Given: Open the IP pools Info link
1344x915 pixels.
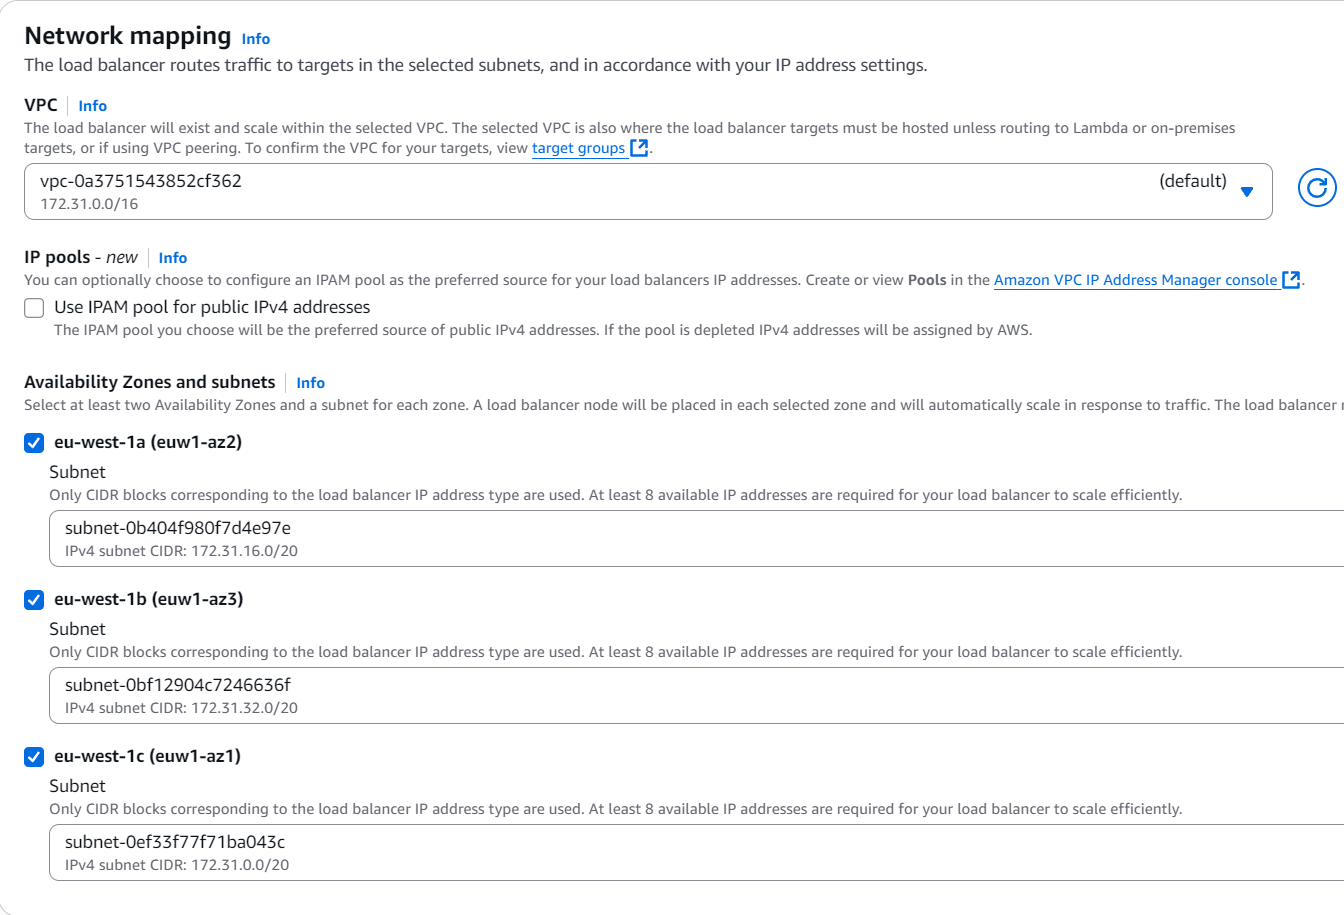Looking at the screenshot, I should (173, 258).
